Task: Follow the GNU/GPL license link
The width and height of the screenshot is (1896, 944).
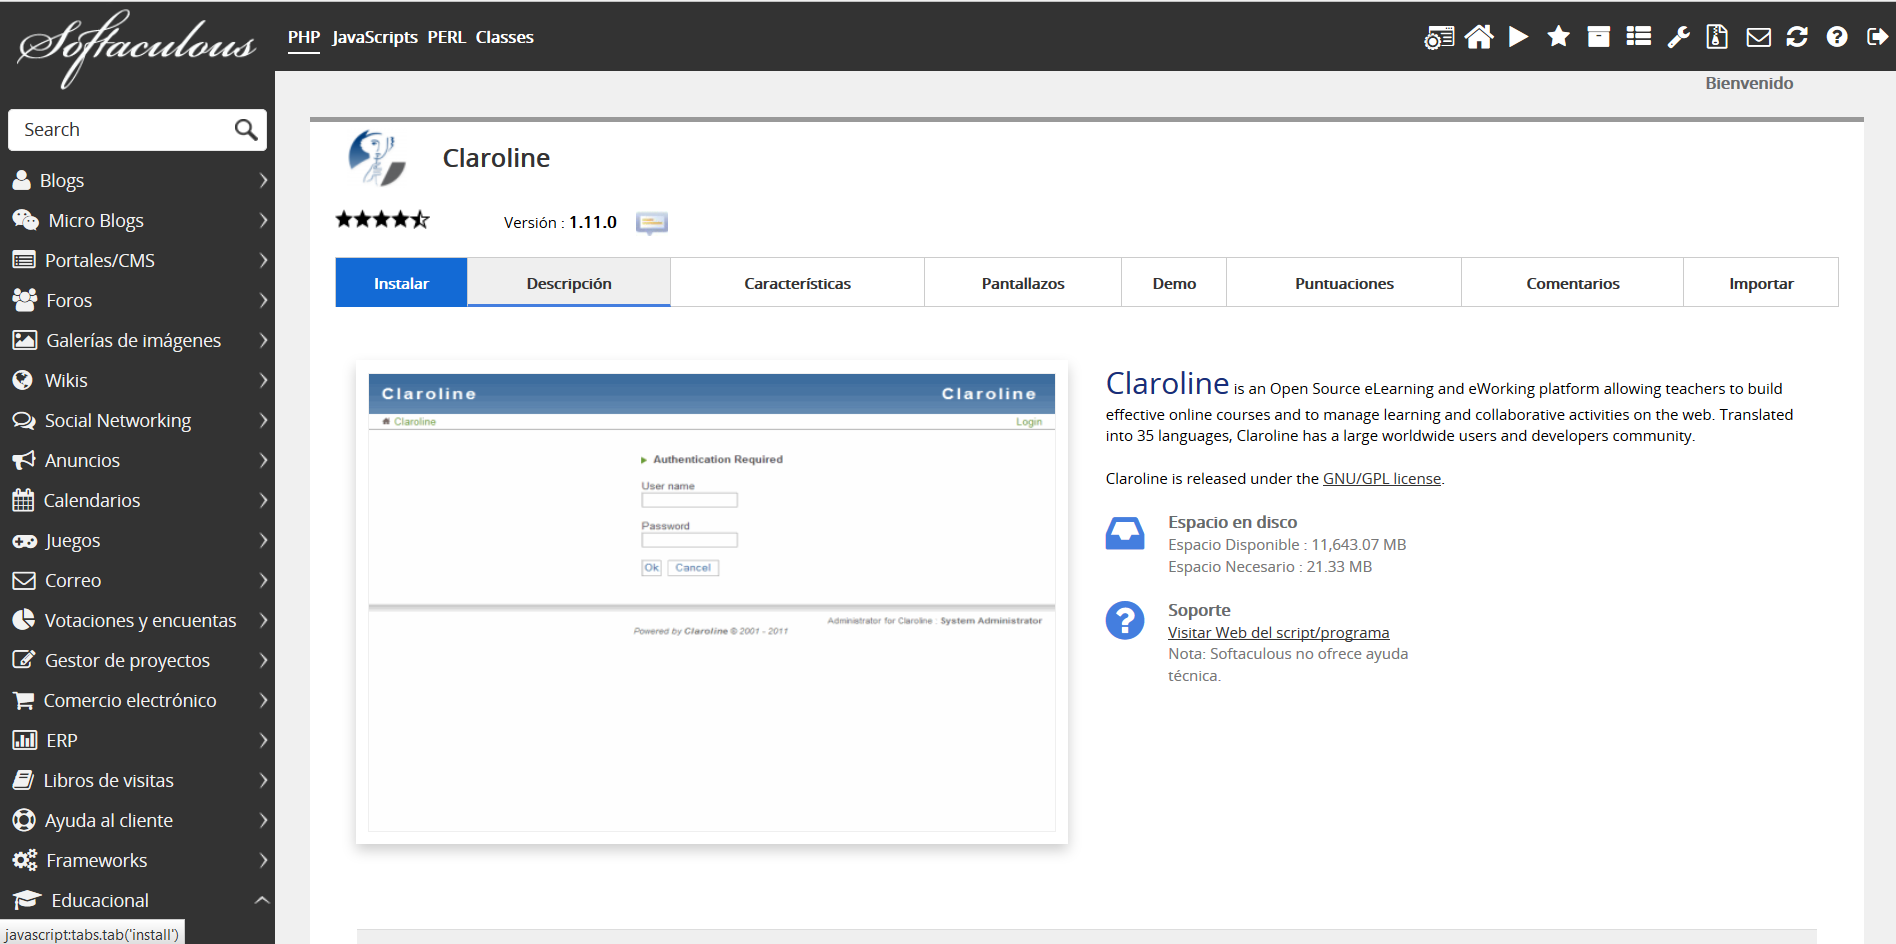Action: point(1381,479)
